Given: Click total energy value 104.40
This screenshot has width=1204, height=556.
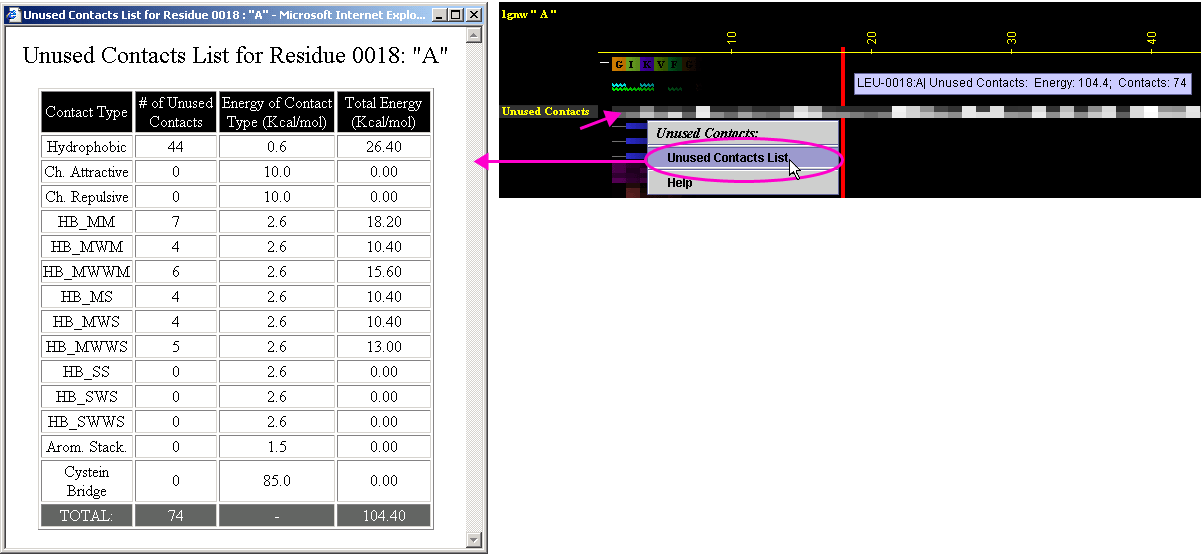Looking at the screenshot, I should click(x=384, y=516).
